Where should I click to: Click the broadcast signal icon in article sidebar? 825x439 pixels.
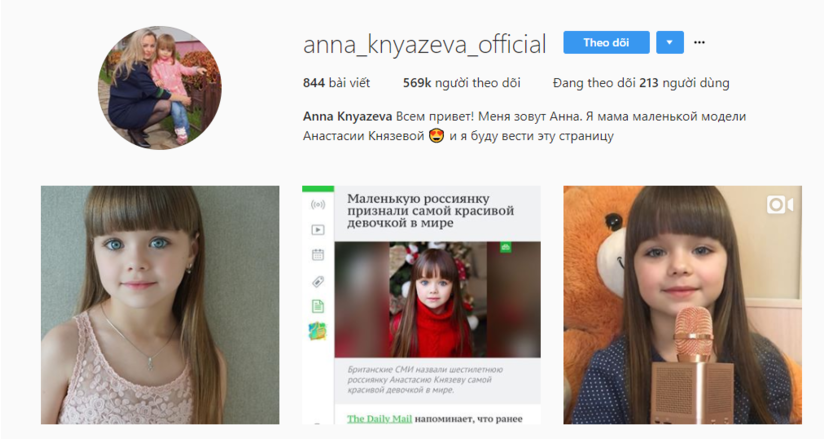point(318,204)
